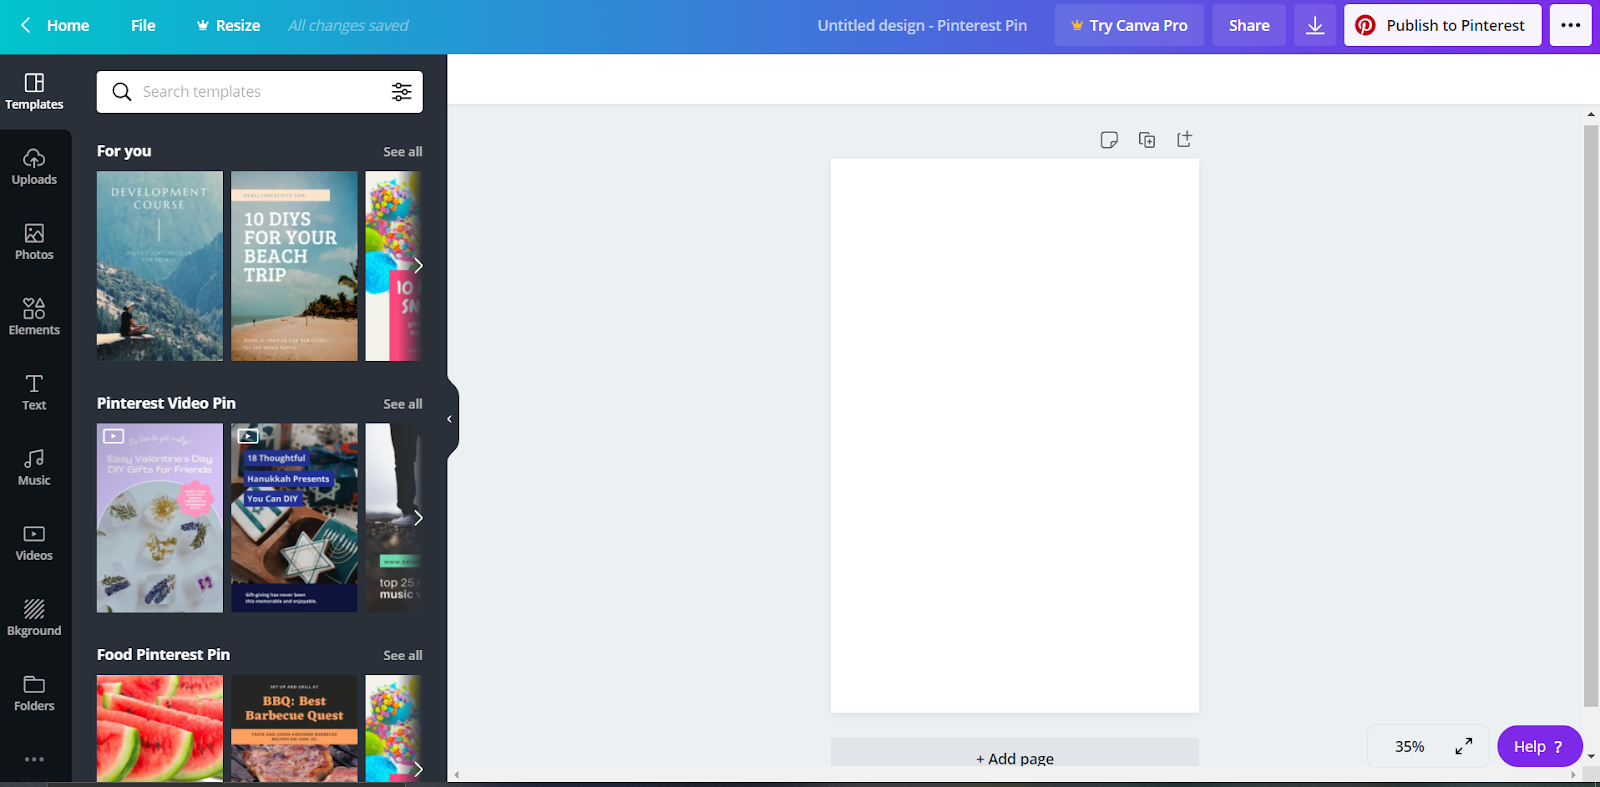The width and height of the screenshot is (1600, 787).
Task: Select the Valentines Day DIY Gifts video template
Action: (x=160, y=518)
